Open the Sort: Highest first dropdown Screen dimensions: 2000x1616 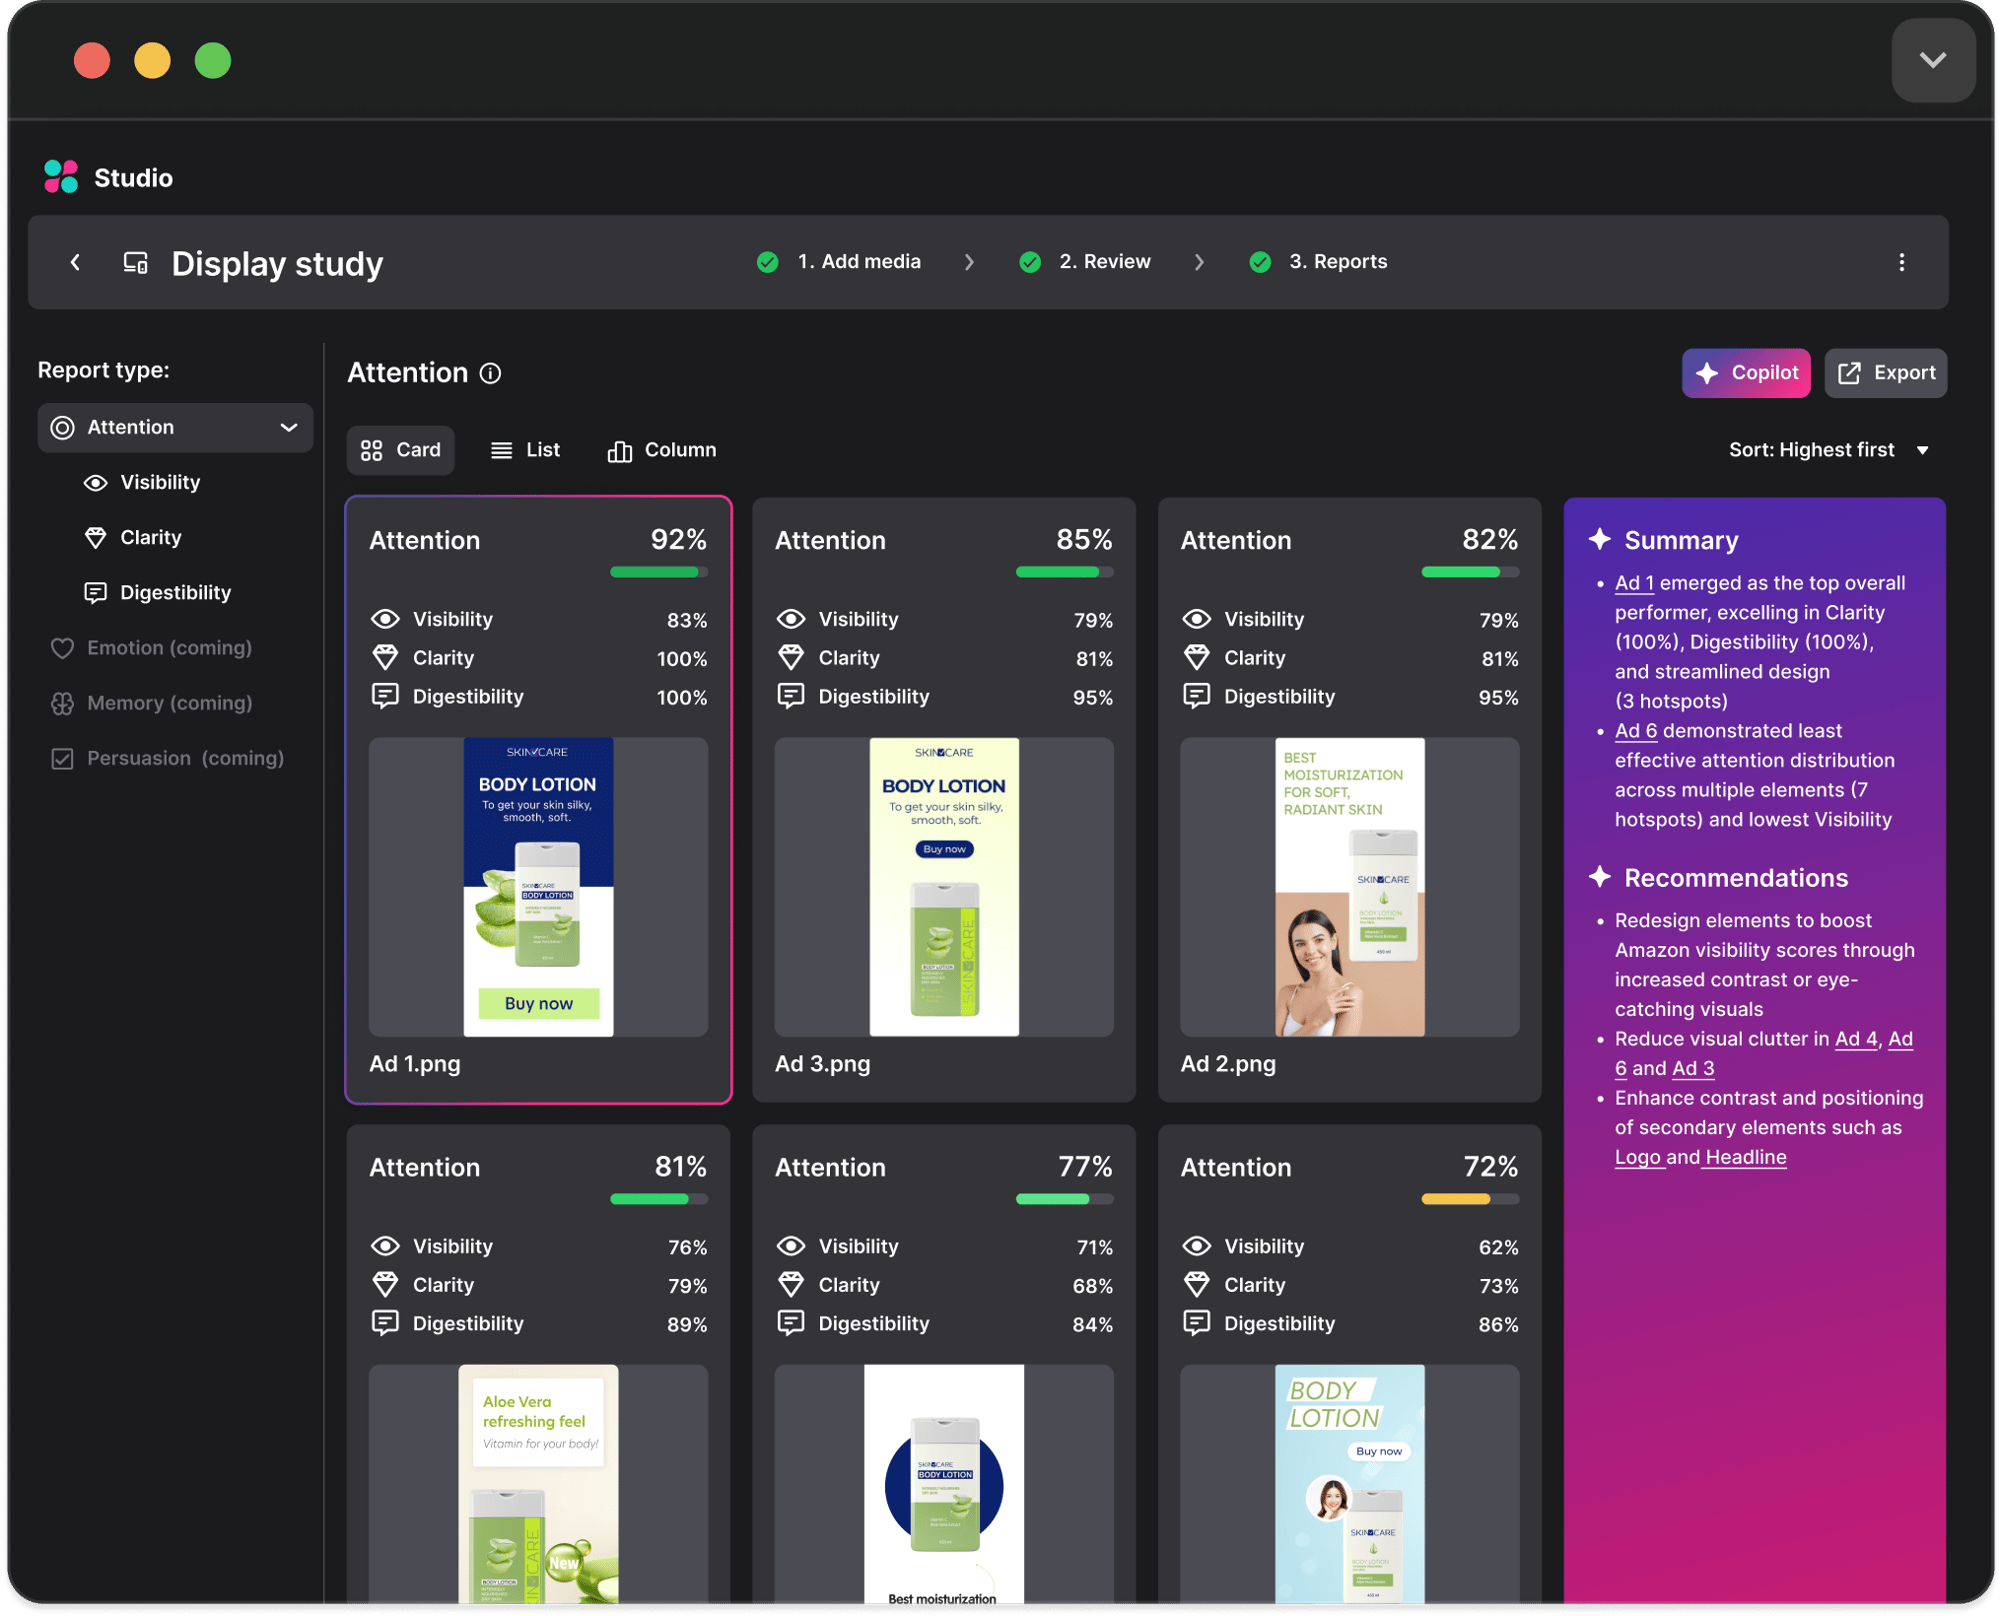(x=1828, y=450)
